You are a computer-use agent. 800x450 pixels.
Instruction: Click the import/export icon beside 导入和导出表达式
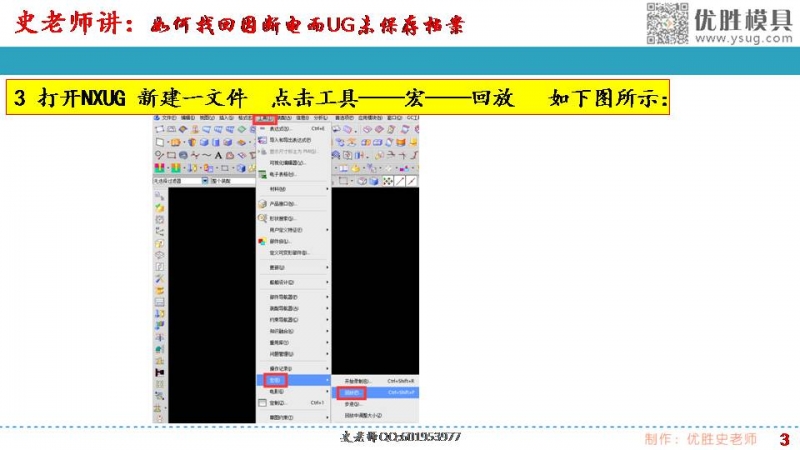pyautogui.click(x=262, y=140)
